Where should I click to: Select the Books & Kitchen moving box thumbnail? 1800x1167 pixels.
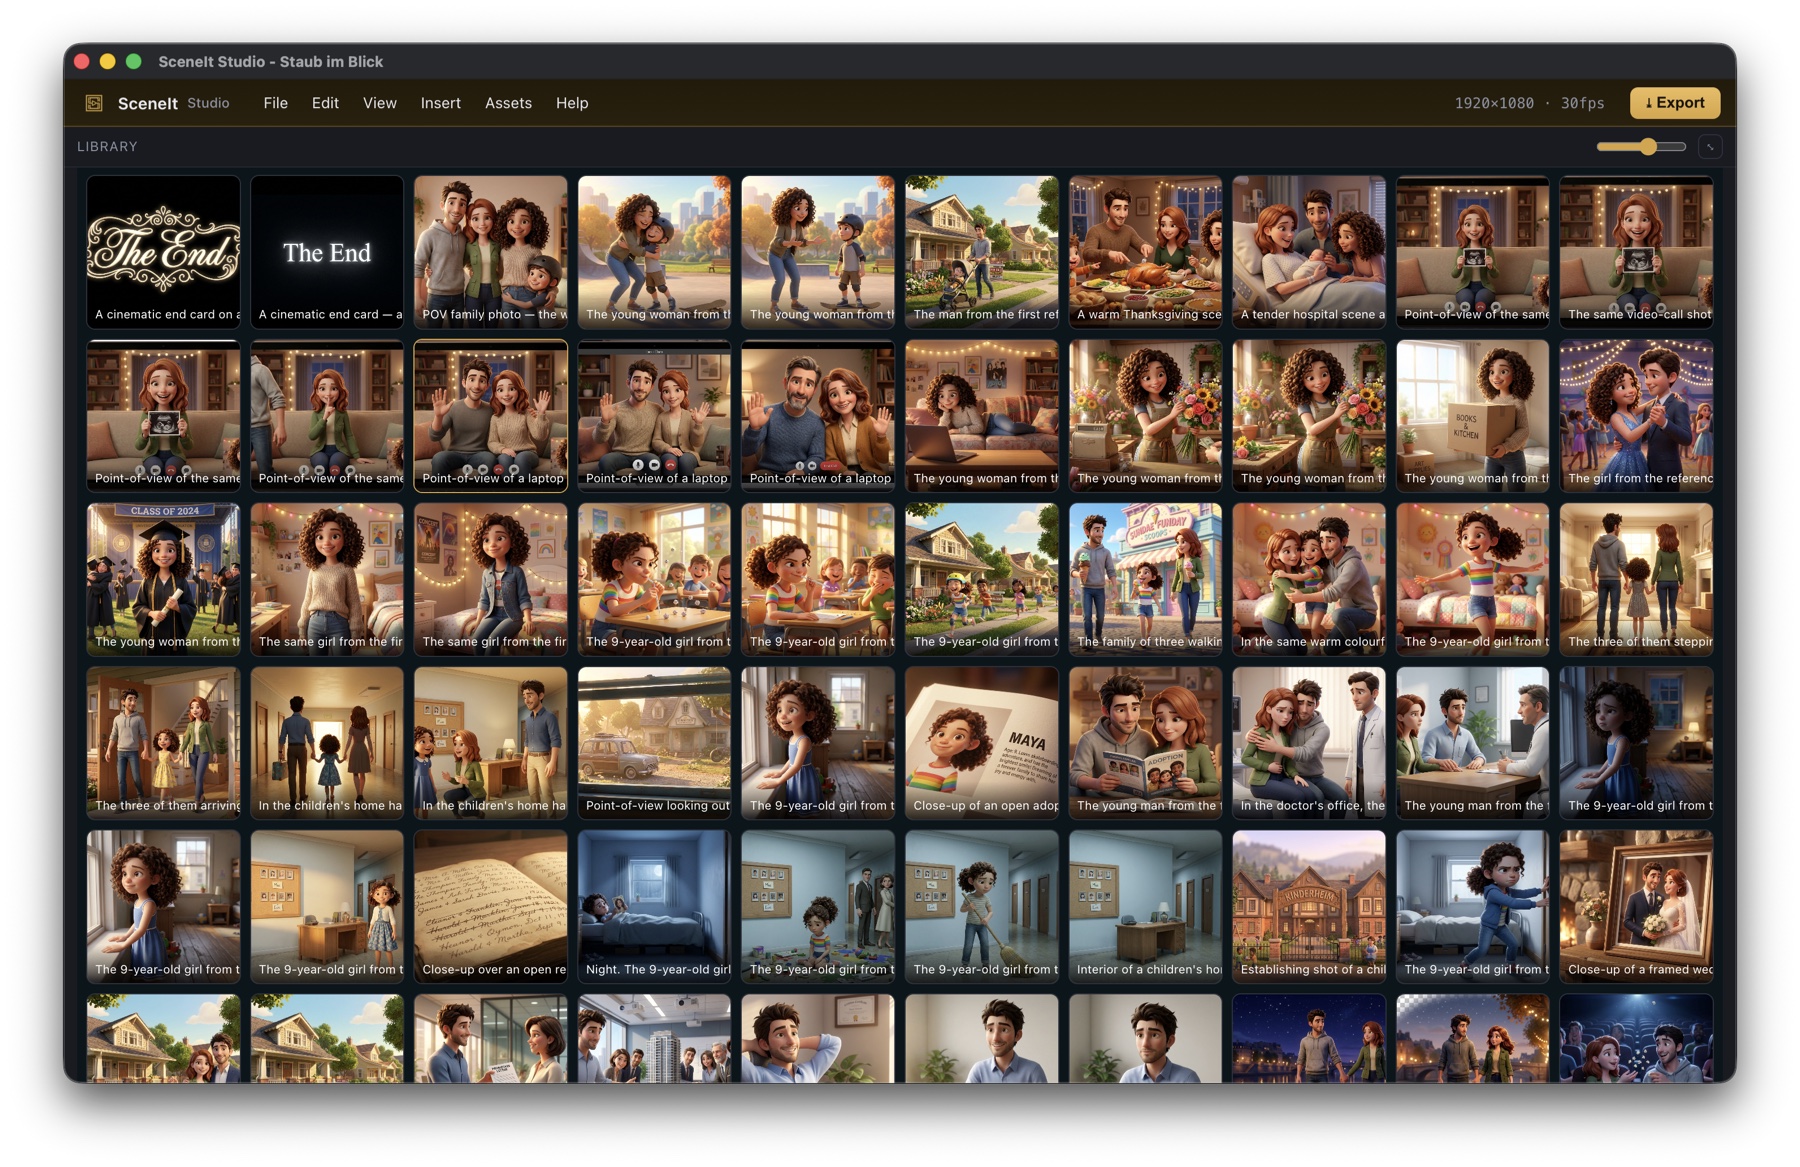click(x=1473, y=416)
